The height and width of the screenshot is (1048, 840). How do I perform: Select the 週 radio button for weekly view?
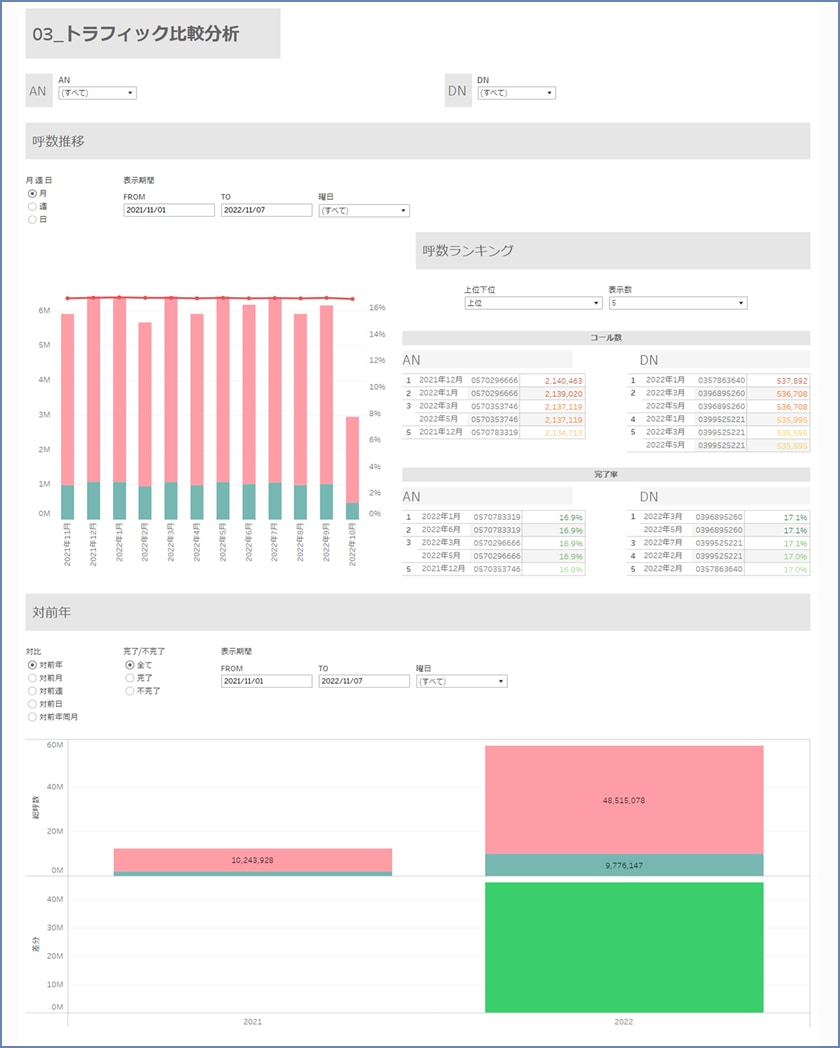[32, 207]
